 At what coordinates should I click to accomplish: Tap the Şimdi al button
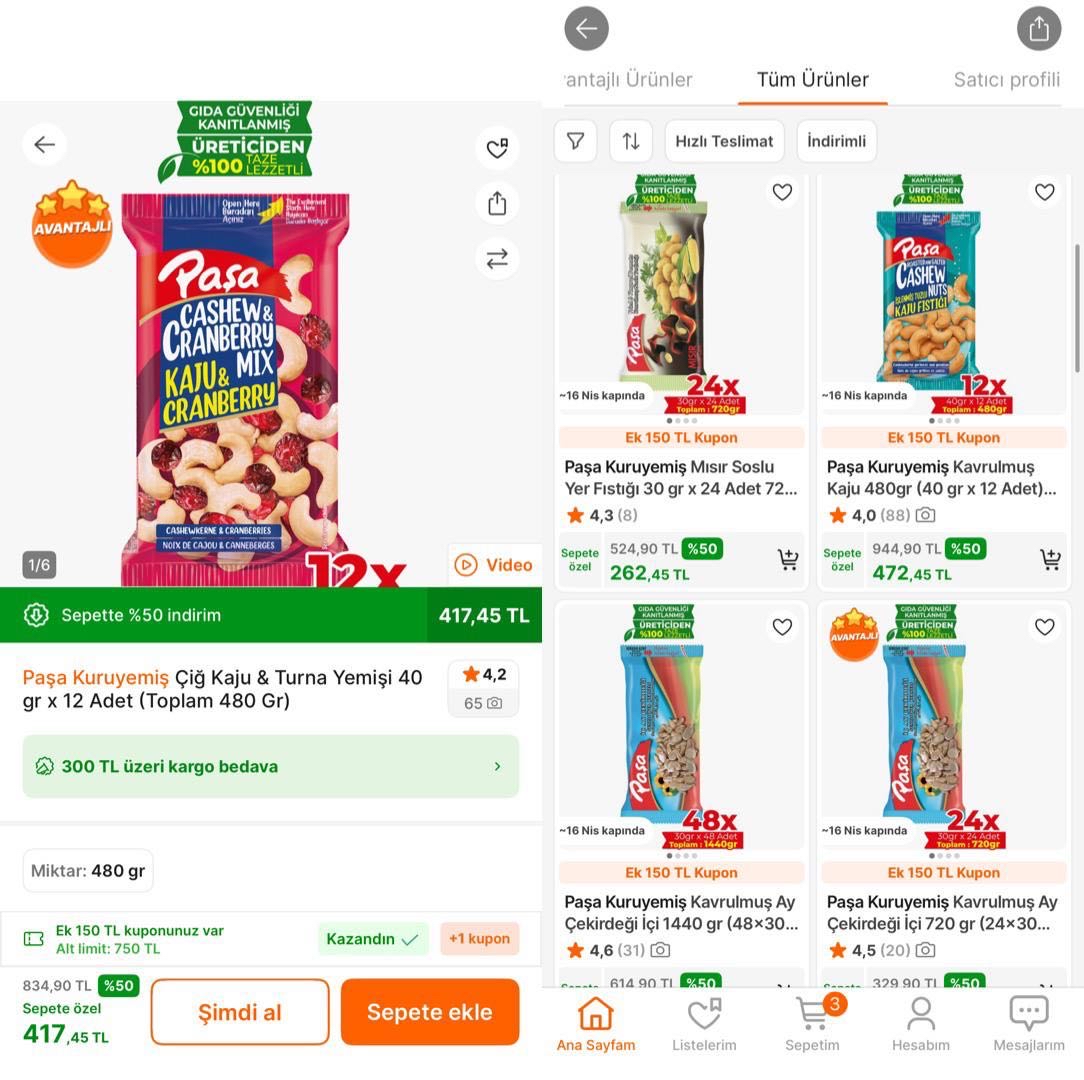pos(240,1012)
